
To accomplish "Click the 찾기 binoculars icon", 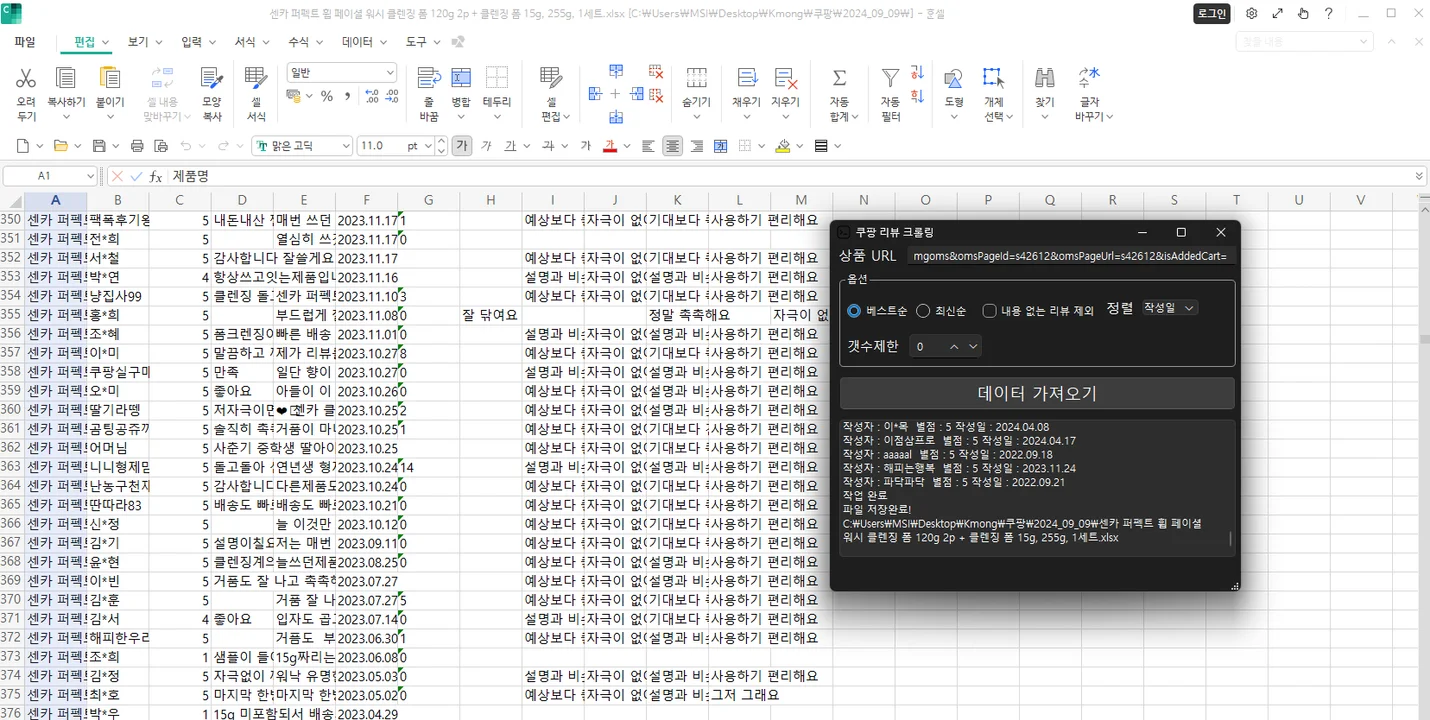I will [x=1045, y=79].
